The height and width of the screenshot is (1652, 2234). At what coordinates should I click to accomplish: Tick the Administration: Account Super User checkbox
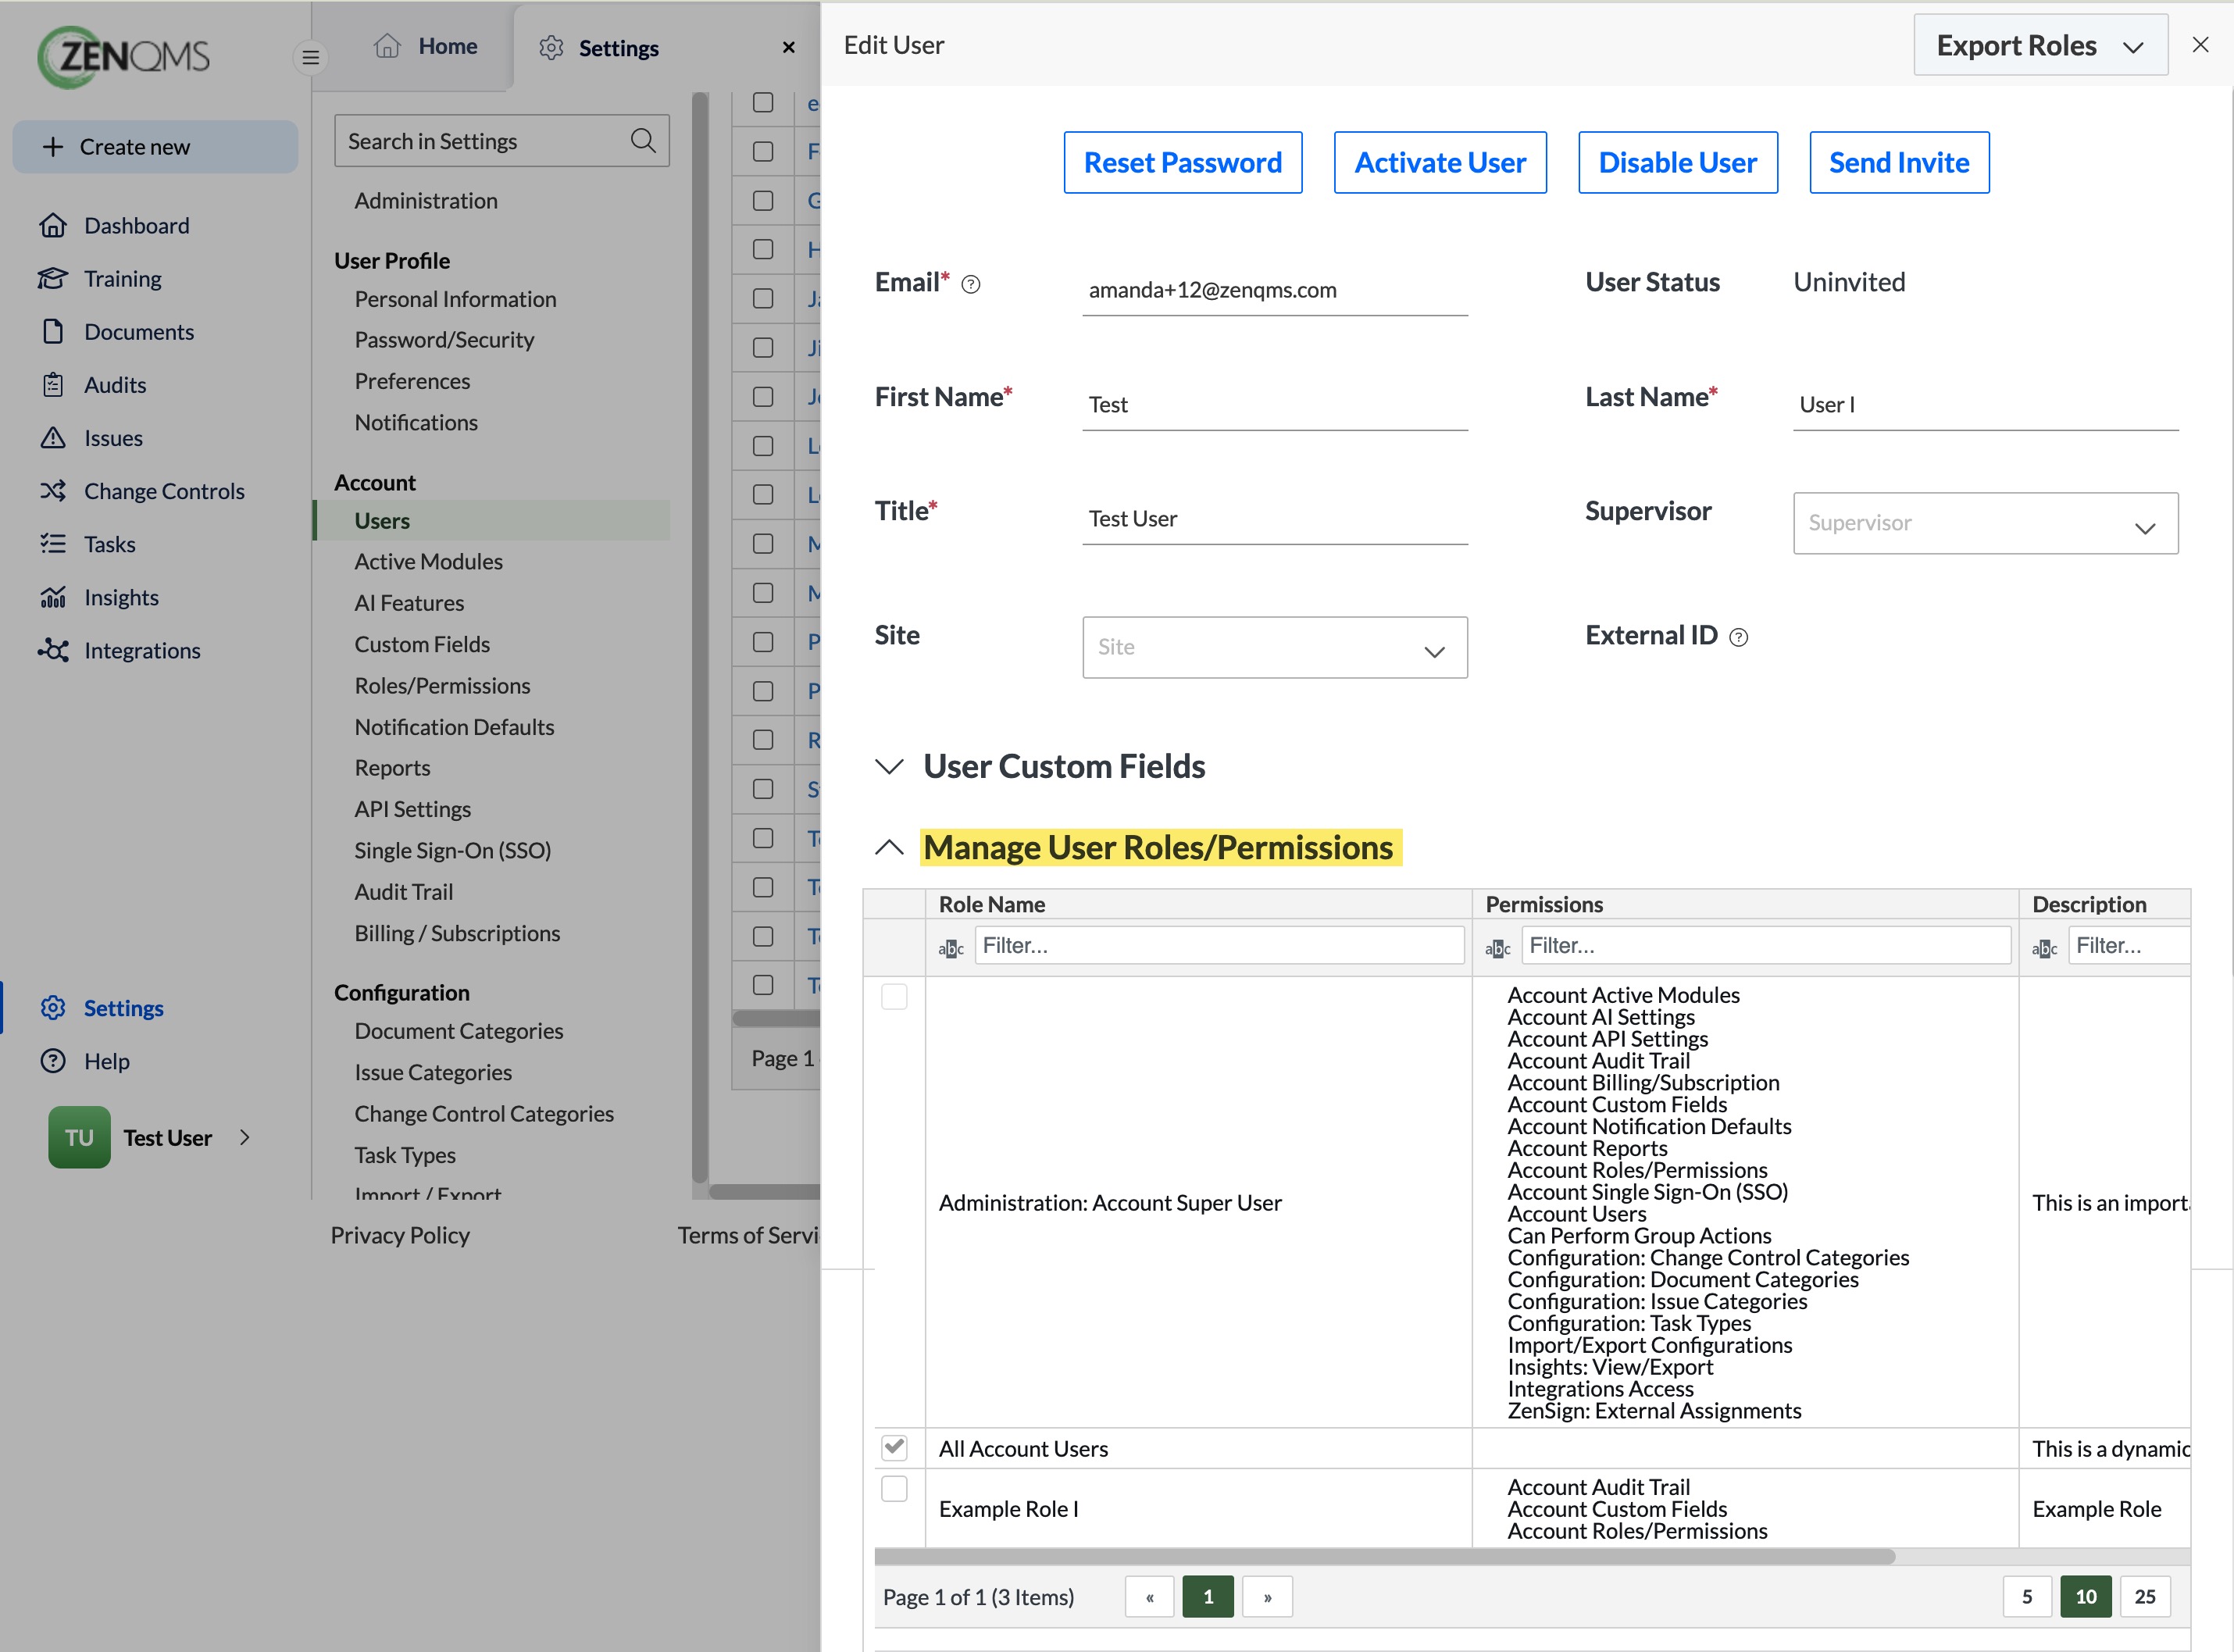(894, 996)
